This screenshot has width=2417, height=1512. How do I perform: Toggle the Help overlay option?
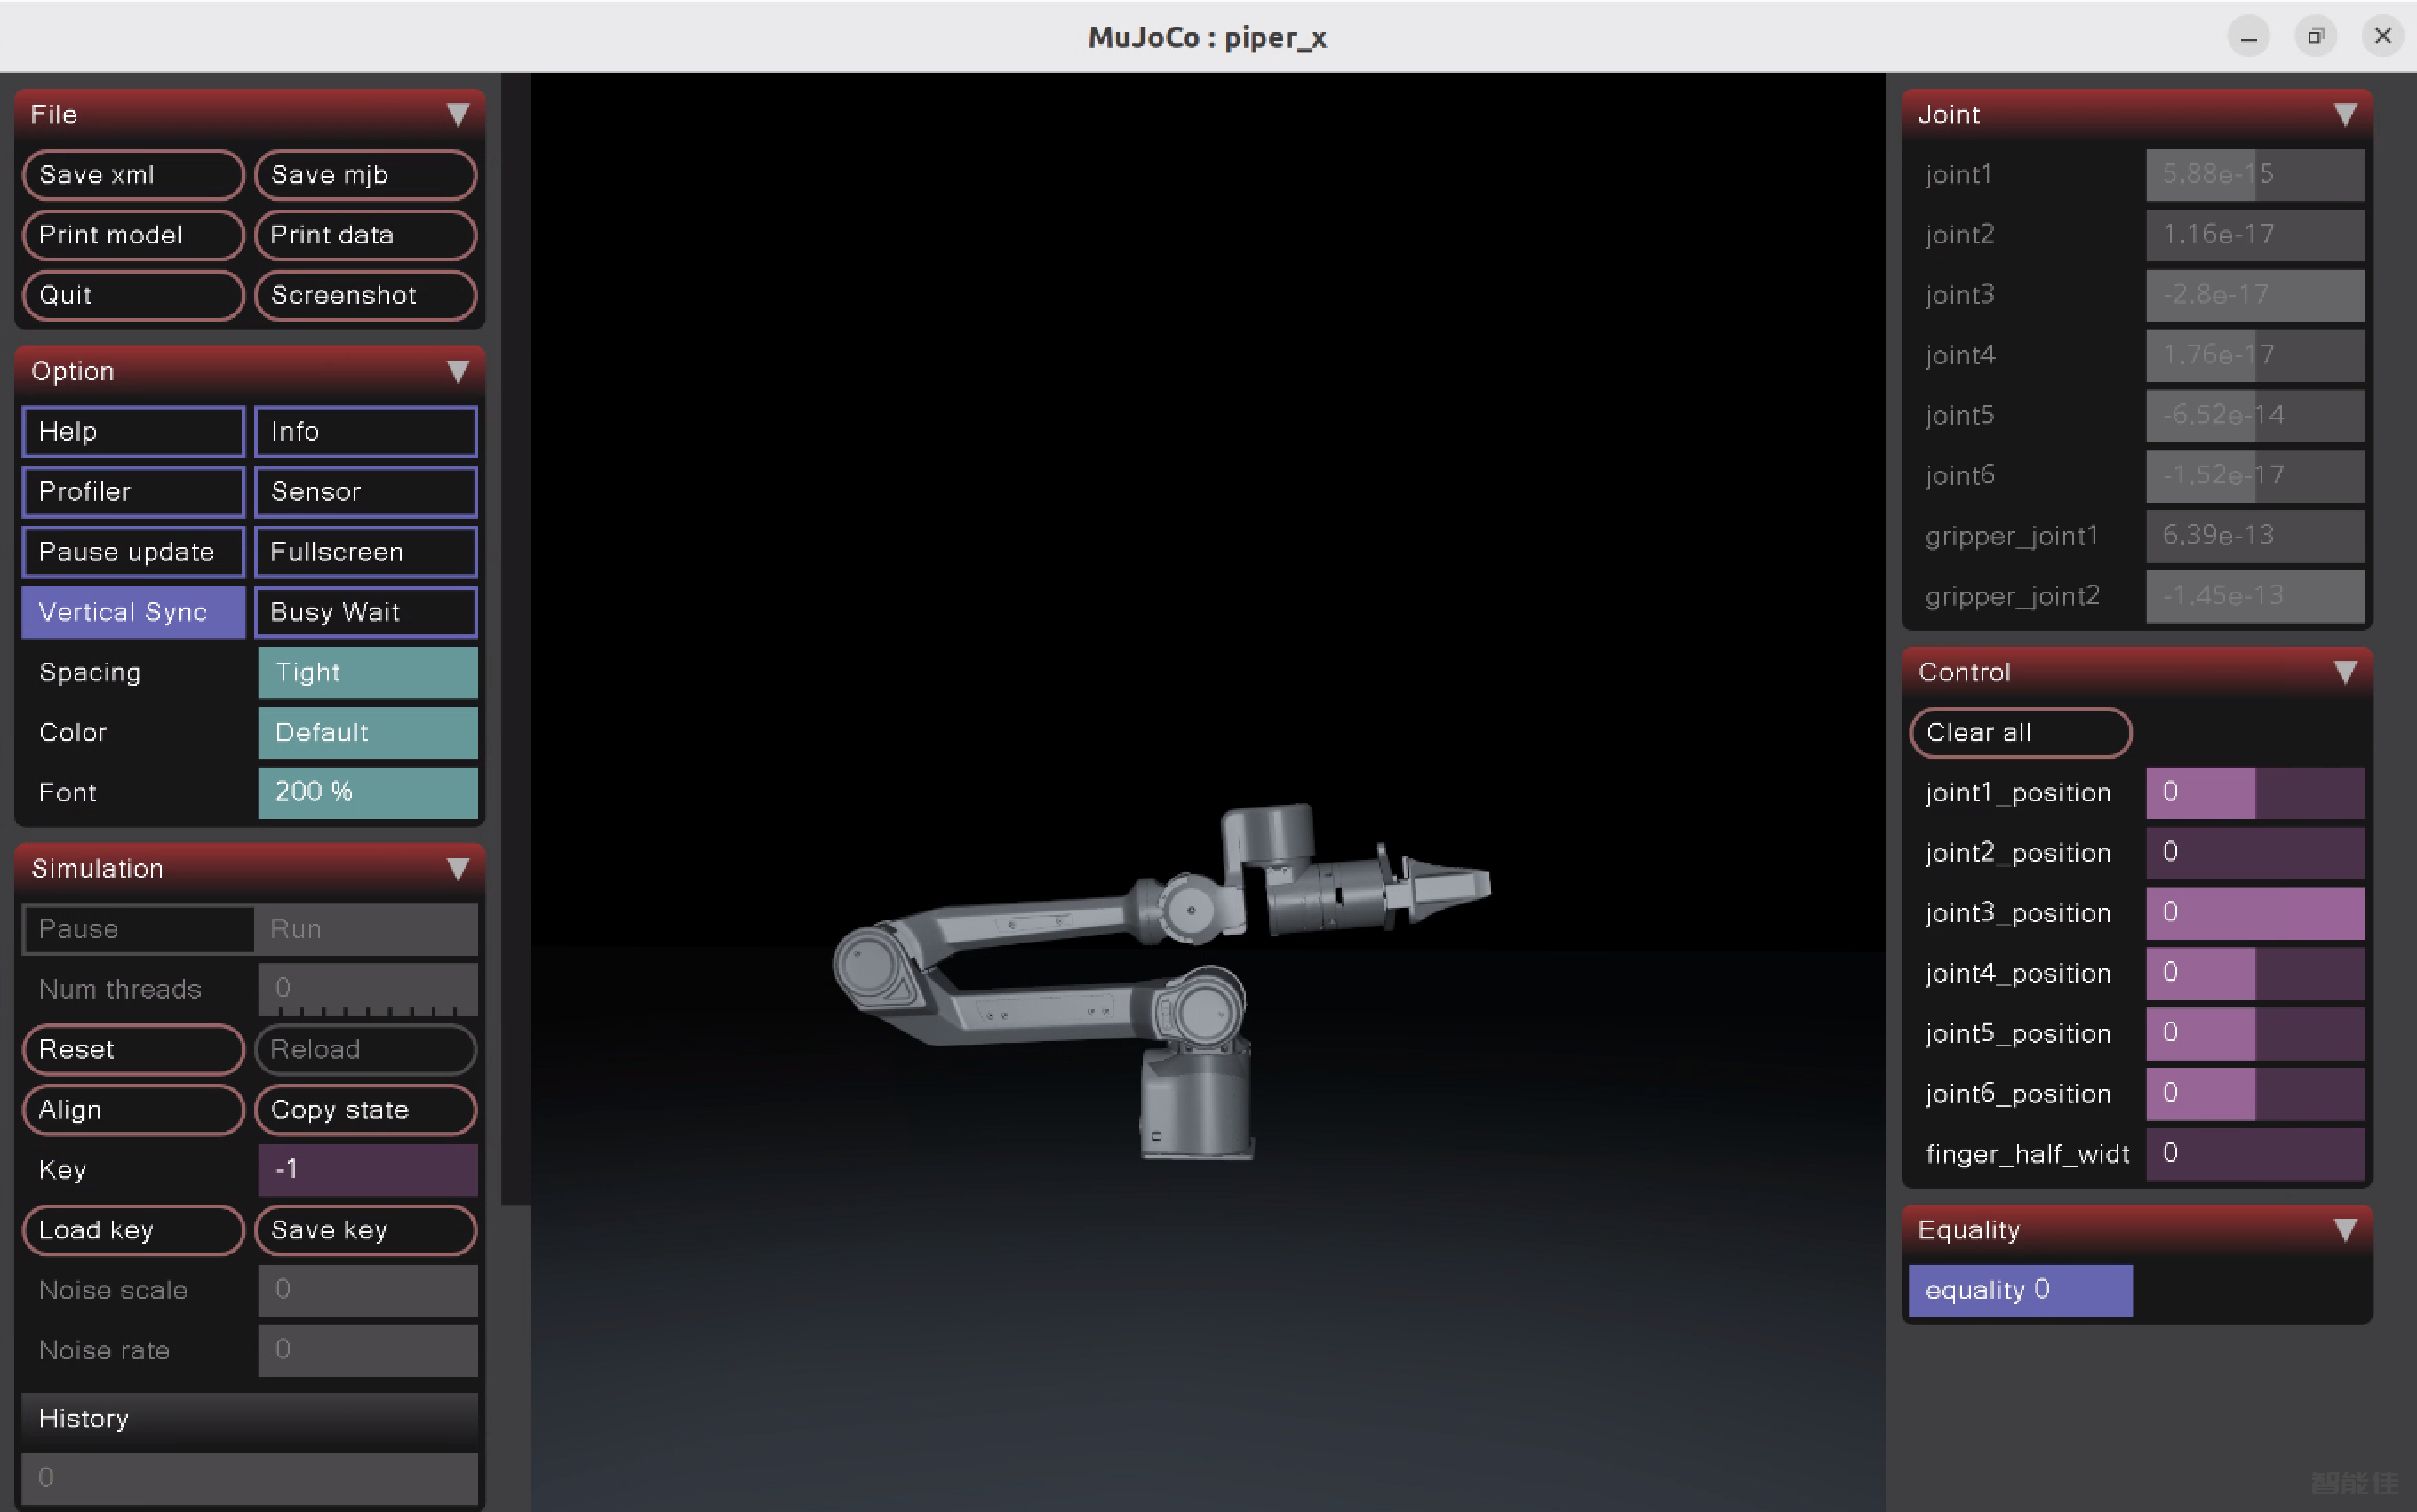coord(133,432)
